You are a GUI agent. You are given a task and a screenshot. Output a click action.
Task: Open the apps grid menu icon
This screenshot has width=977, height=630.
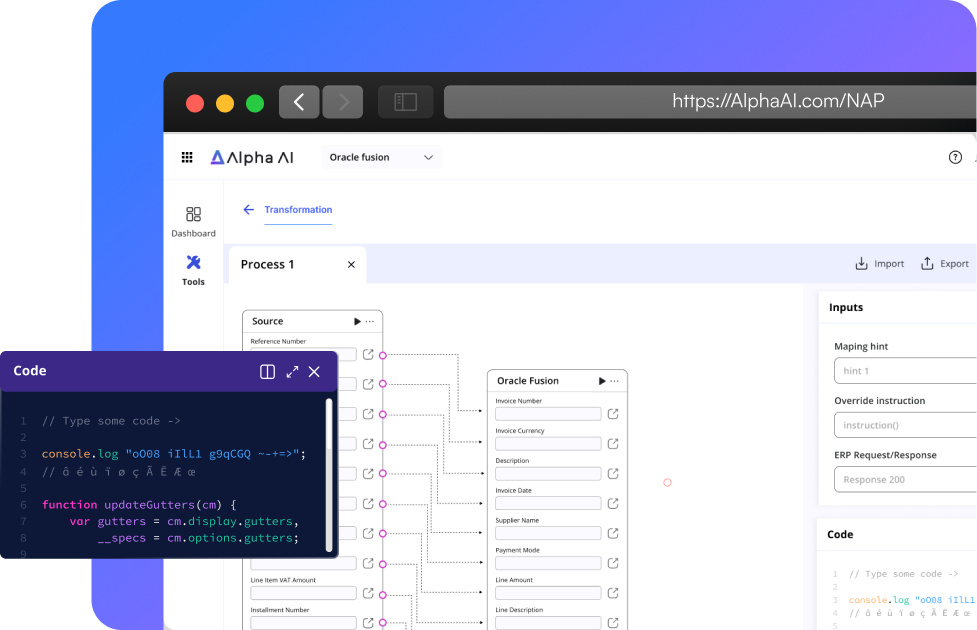pos(187,157)
